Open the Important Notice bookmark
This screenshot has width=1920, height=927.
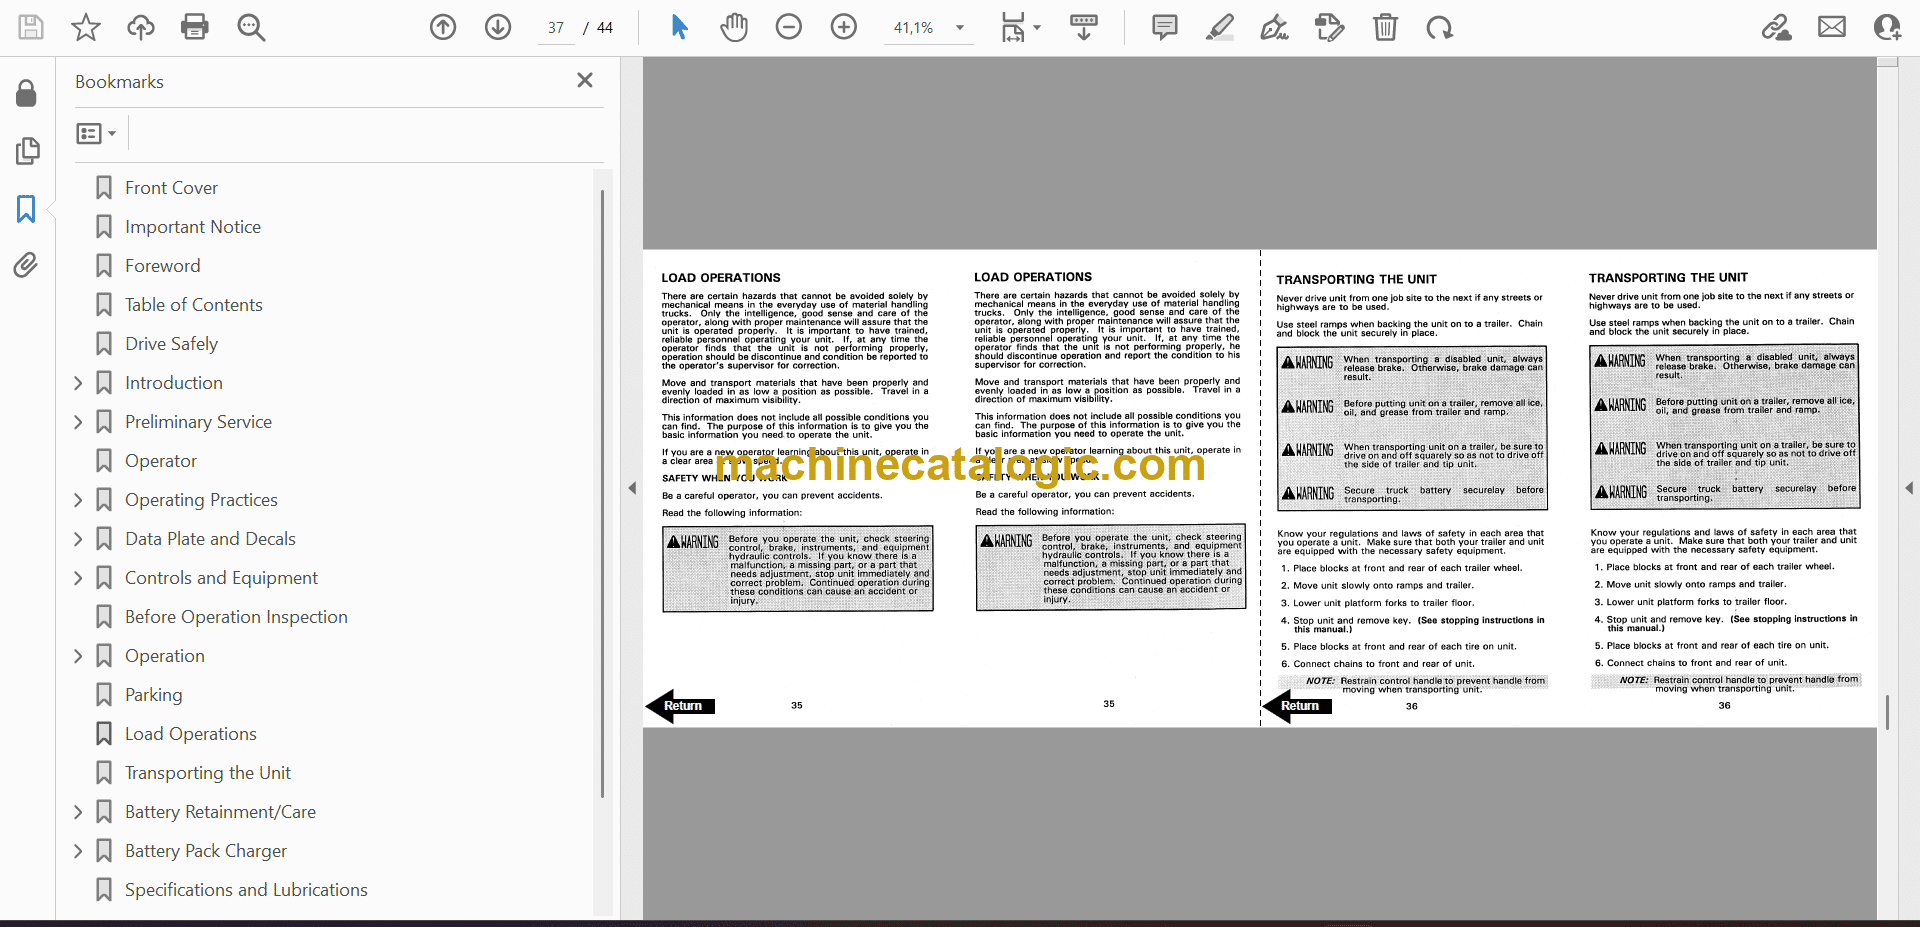[x=193, y=227]
